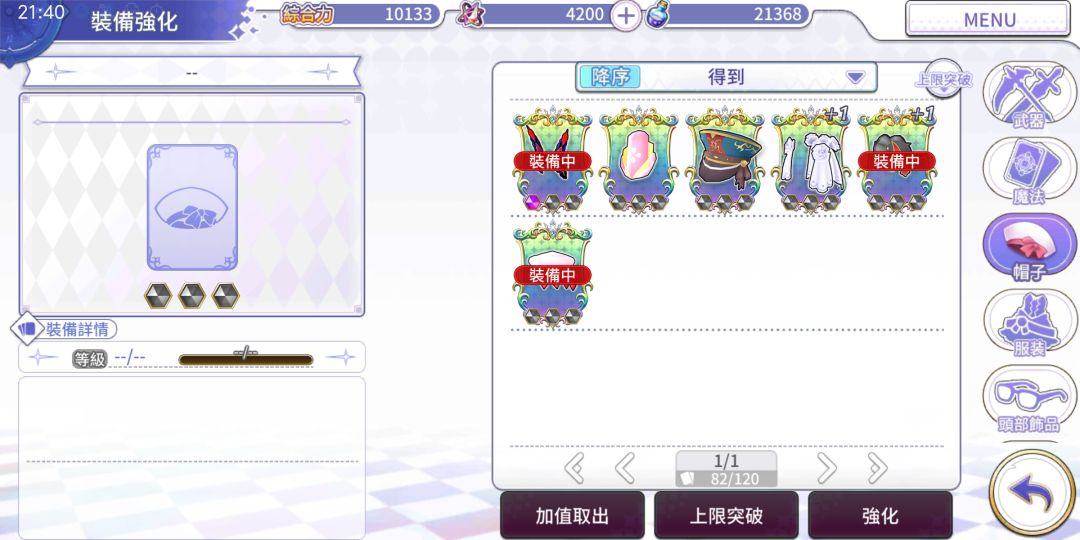Select the 帽子 hat category

click(1029, 247)
